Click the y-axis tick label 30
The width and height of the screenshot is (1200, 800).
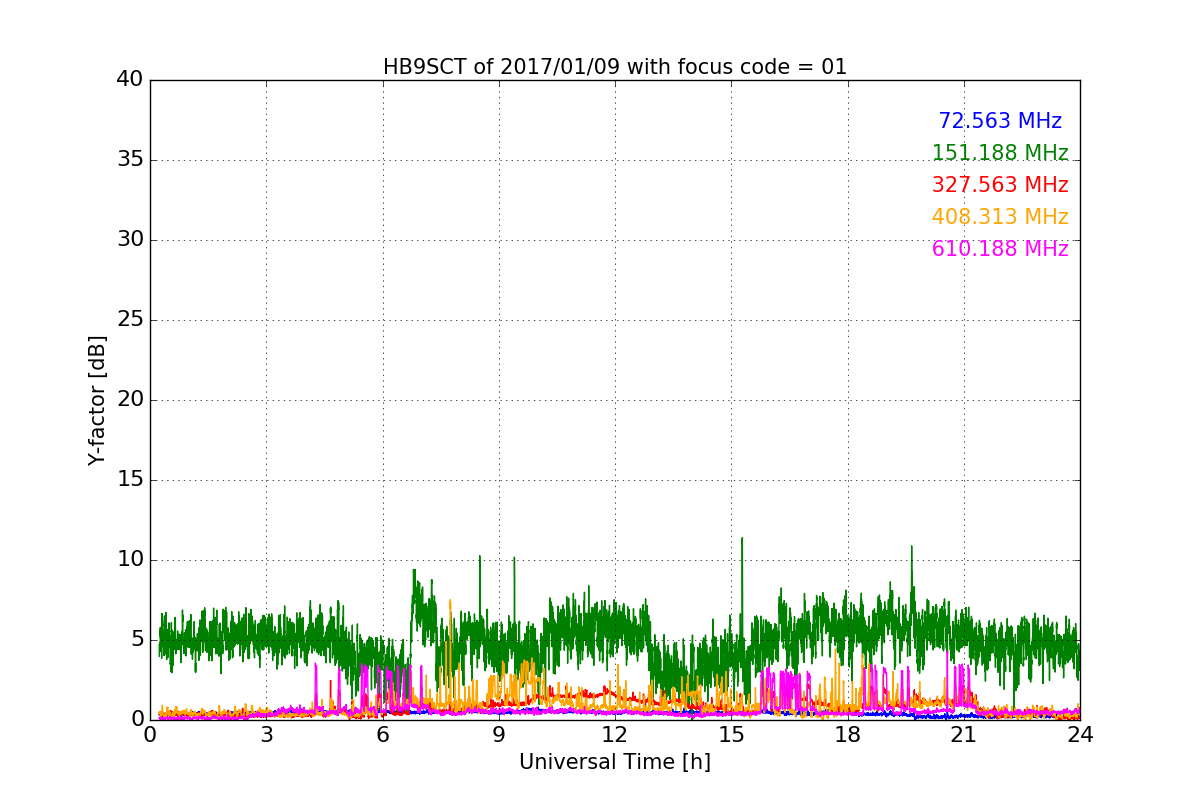pyautogui.click(x=130, y=240)
